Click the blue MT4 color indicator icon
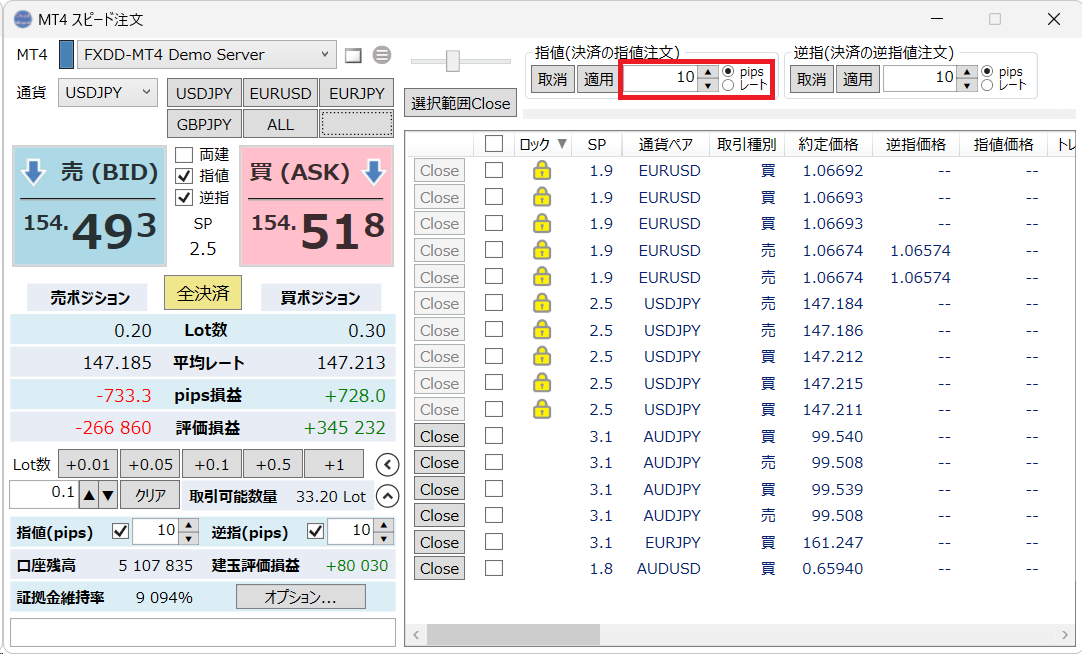This screenshot has height=654, width=1082. [67, 54]
